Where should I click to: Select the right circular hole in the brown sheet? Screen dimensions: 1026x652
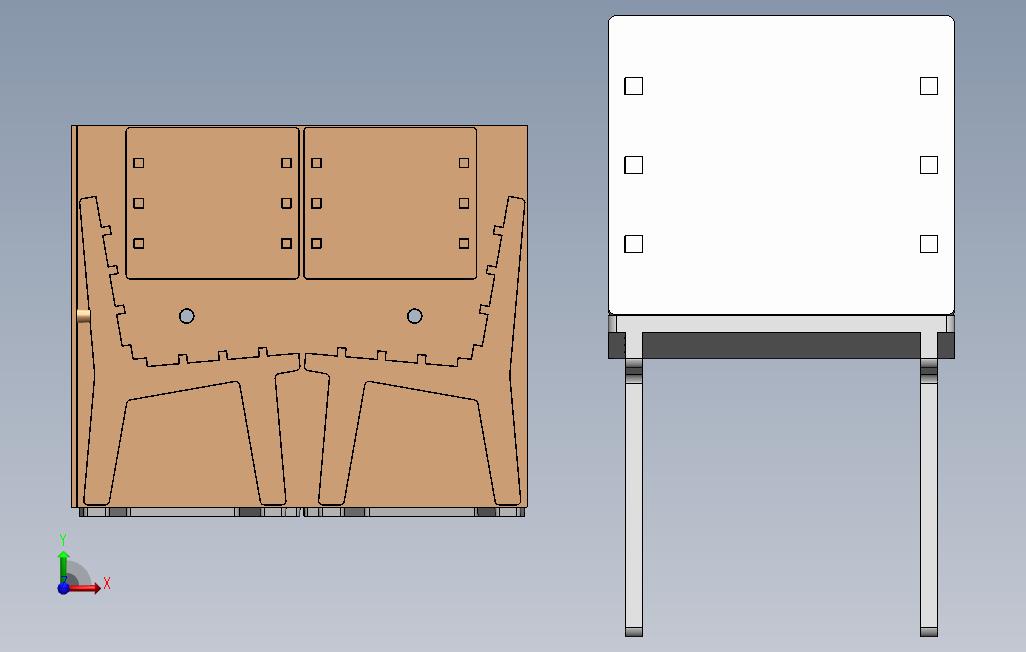click(414, 316)
